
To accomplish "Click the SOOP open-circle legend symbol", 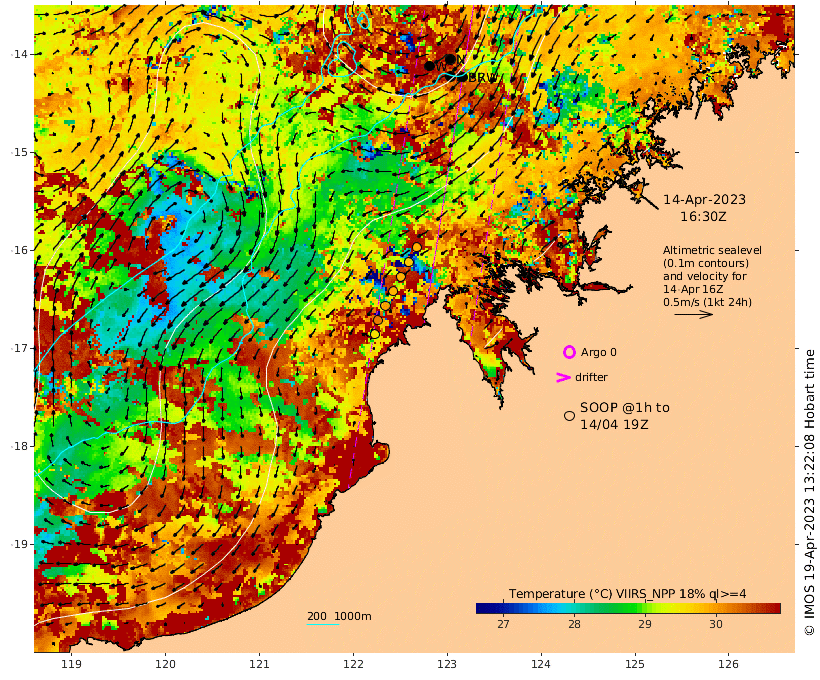I will 570,416.
